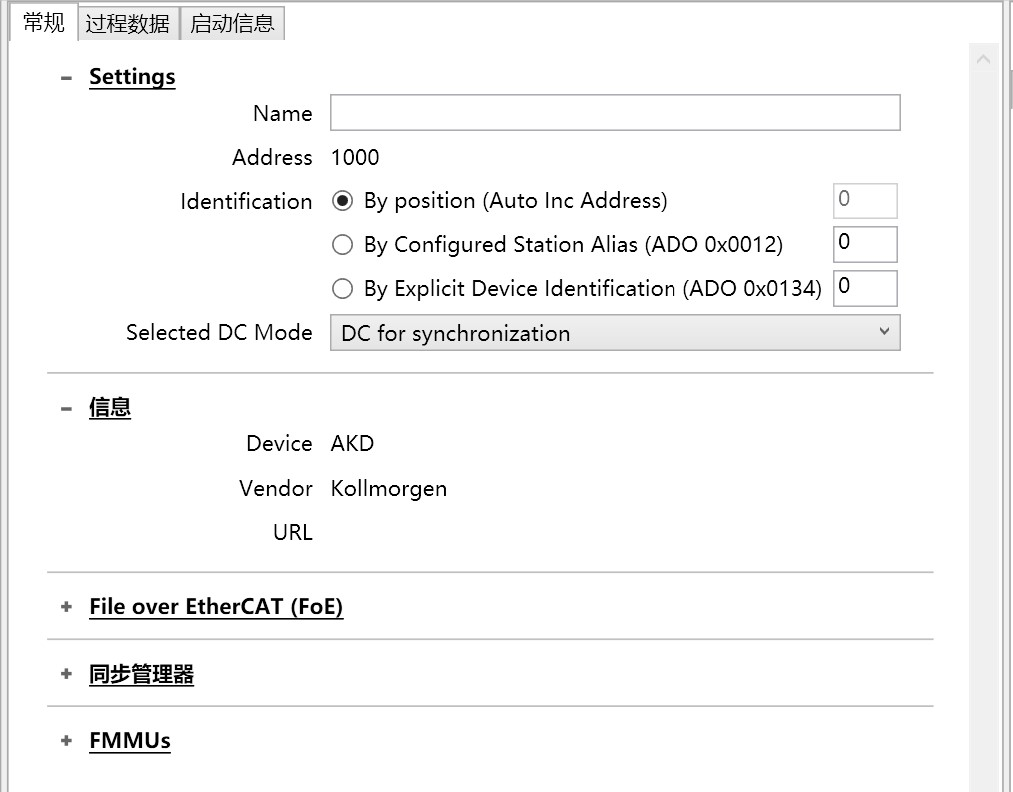This screenshot has height=792, width=1013.
Task: Click the 同步管理器 section header
Action: point(141,674)
